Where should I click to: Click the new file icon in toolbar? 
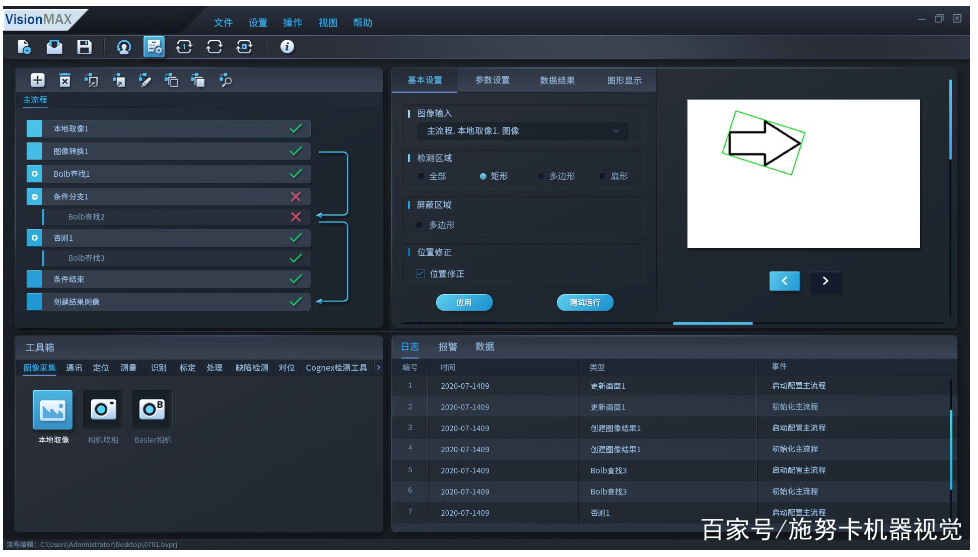pos(25,47)
